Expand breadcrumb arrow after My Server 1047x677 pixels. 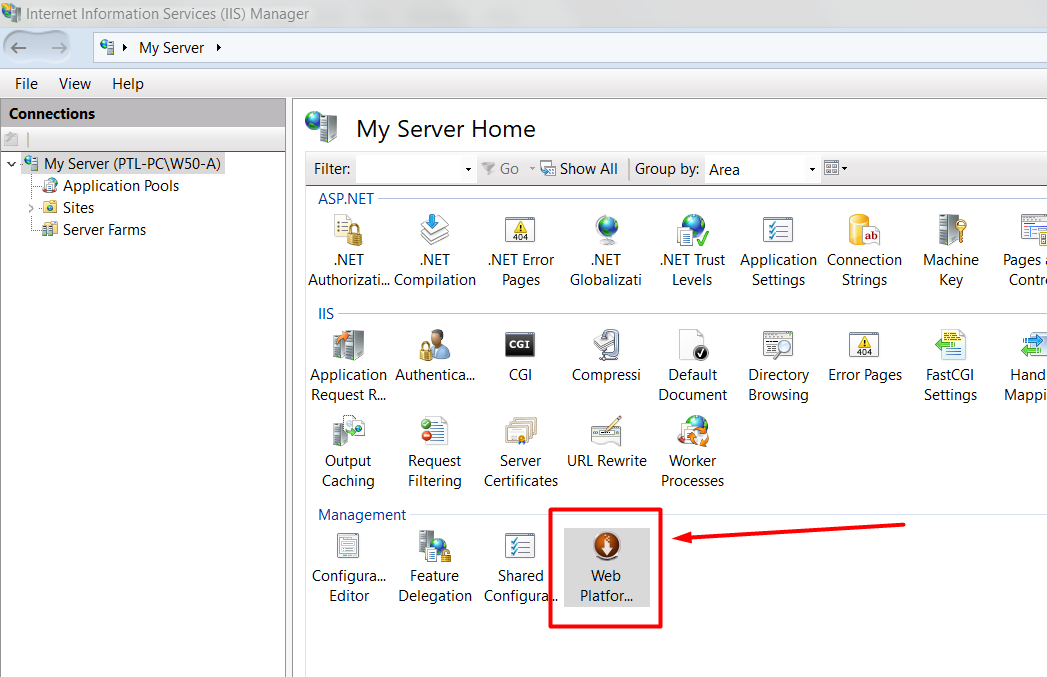point(218,48)
